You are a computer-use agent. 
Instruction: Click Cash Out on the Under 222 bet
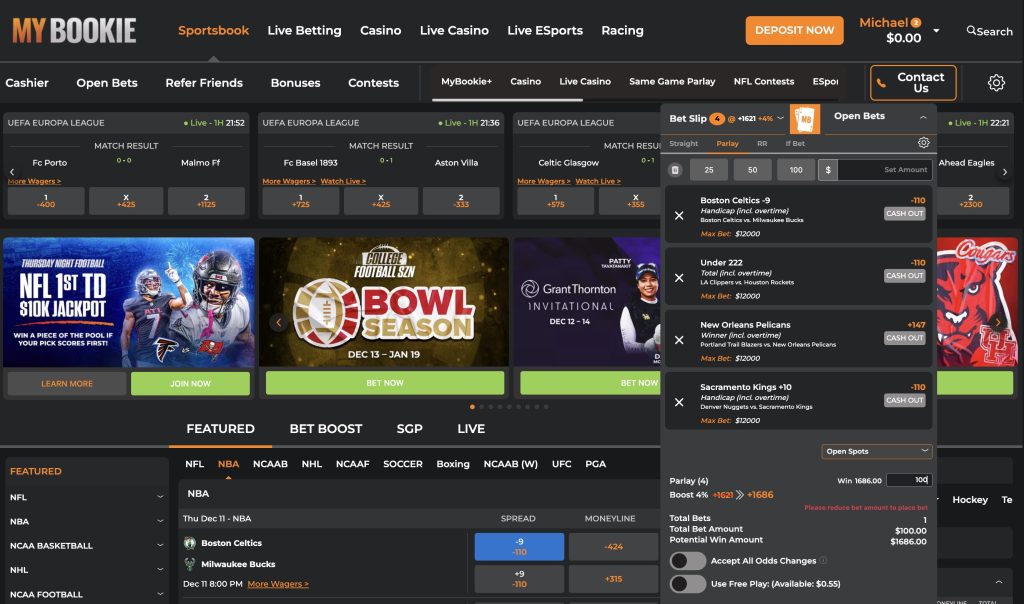[904, 275]
